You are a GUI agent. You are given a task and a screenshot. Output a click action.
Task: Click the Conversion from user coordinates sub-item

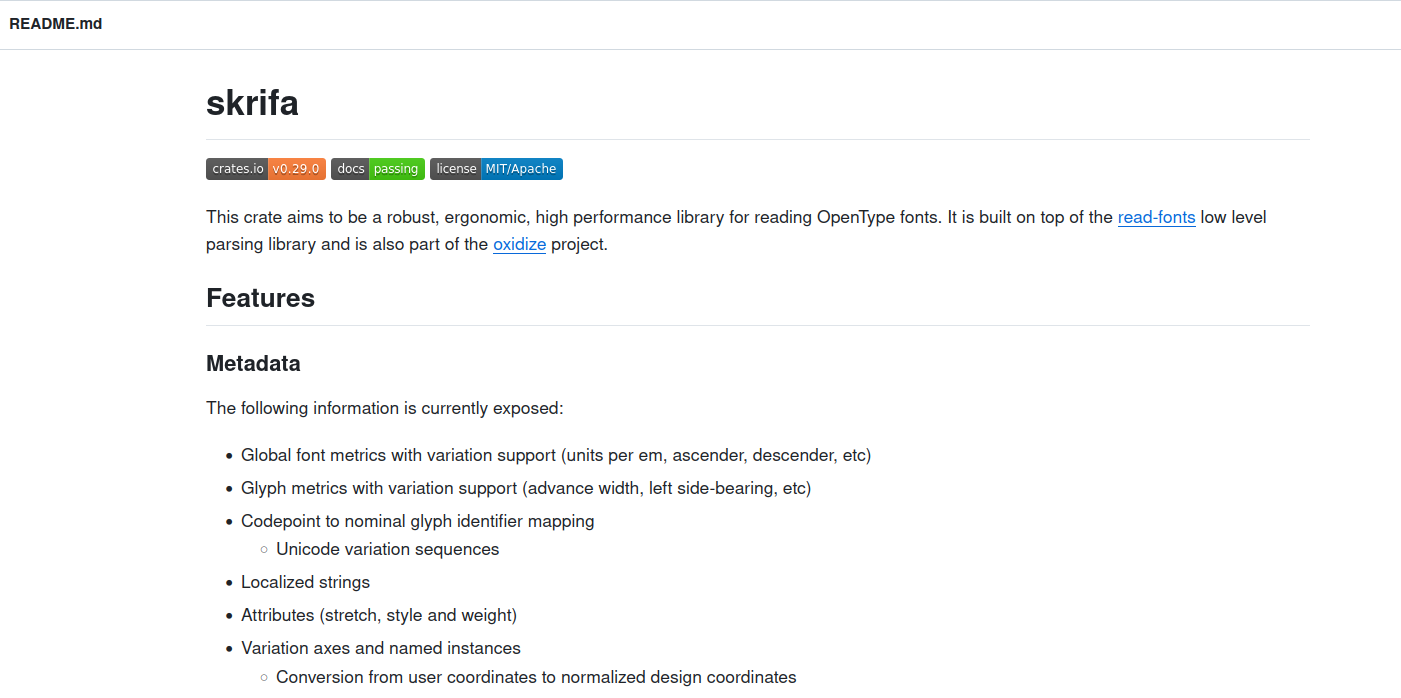point(536,677)
